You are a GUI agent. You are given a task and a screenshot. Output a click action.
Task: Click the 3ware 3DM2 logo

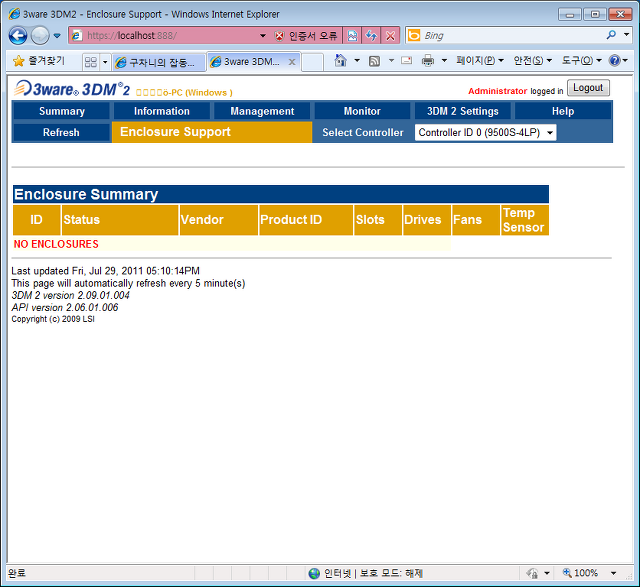72,89
